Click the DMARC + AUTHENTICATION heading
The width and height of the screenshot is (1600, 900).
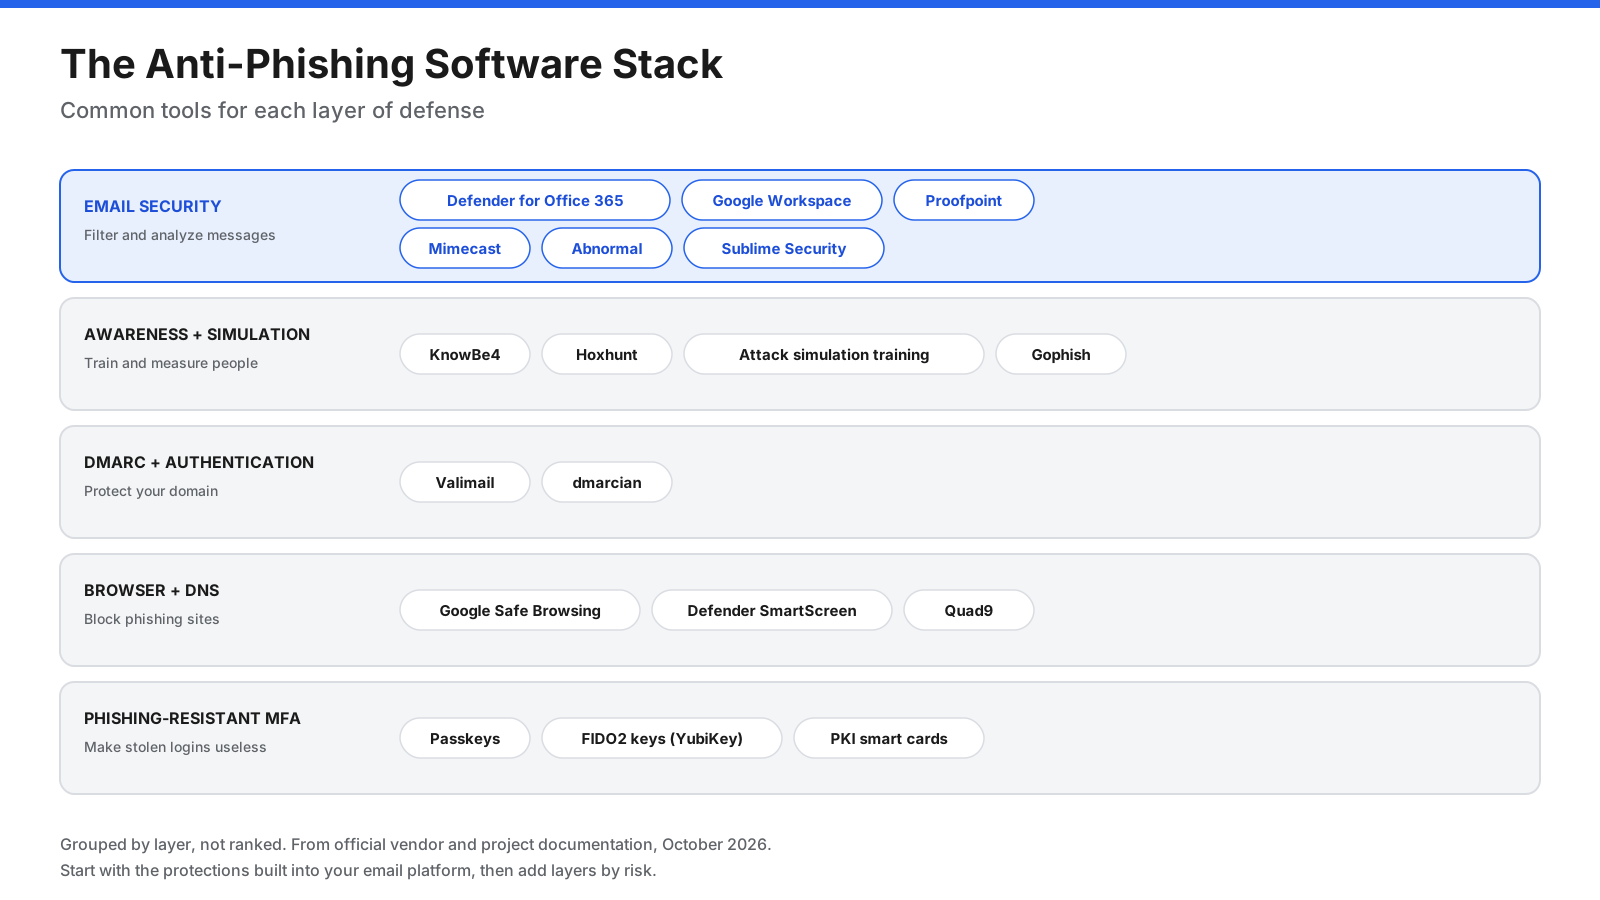click(199, 462)
